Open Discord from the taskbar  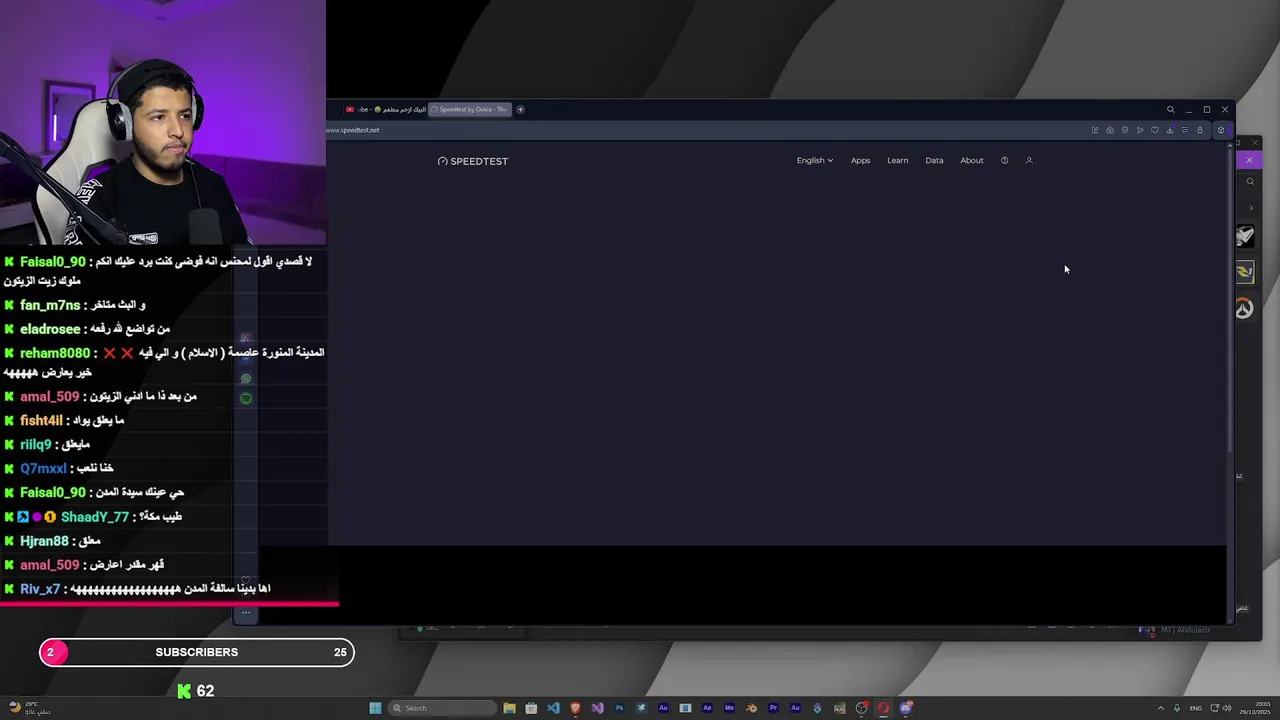[x=905, y=708]
